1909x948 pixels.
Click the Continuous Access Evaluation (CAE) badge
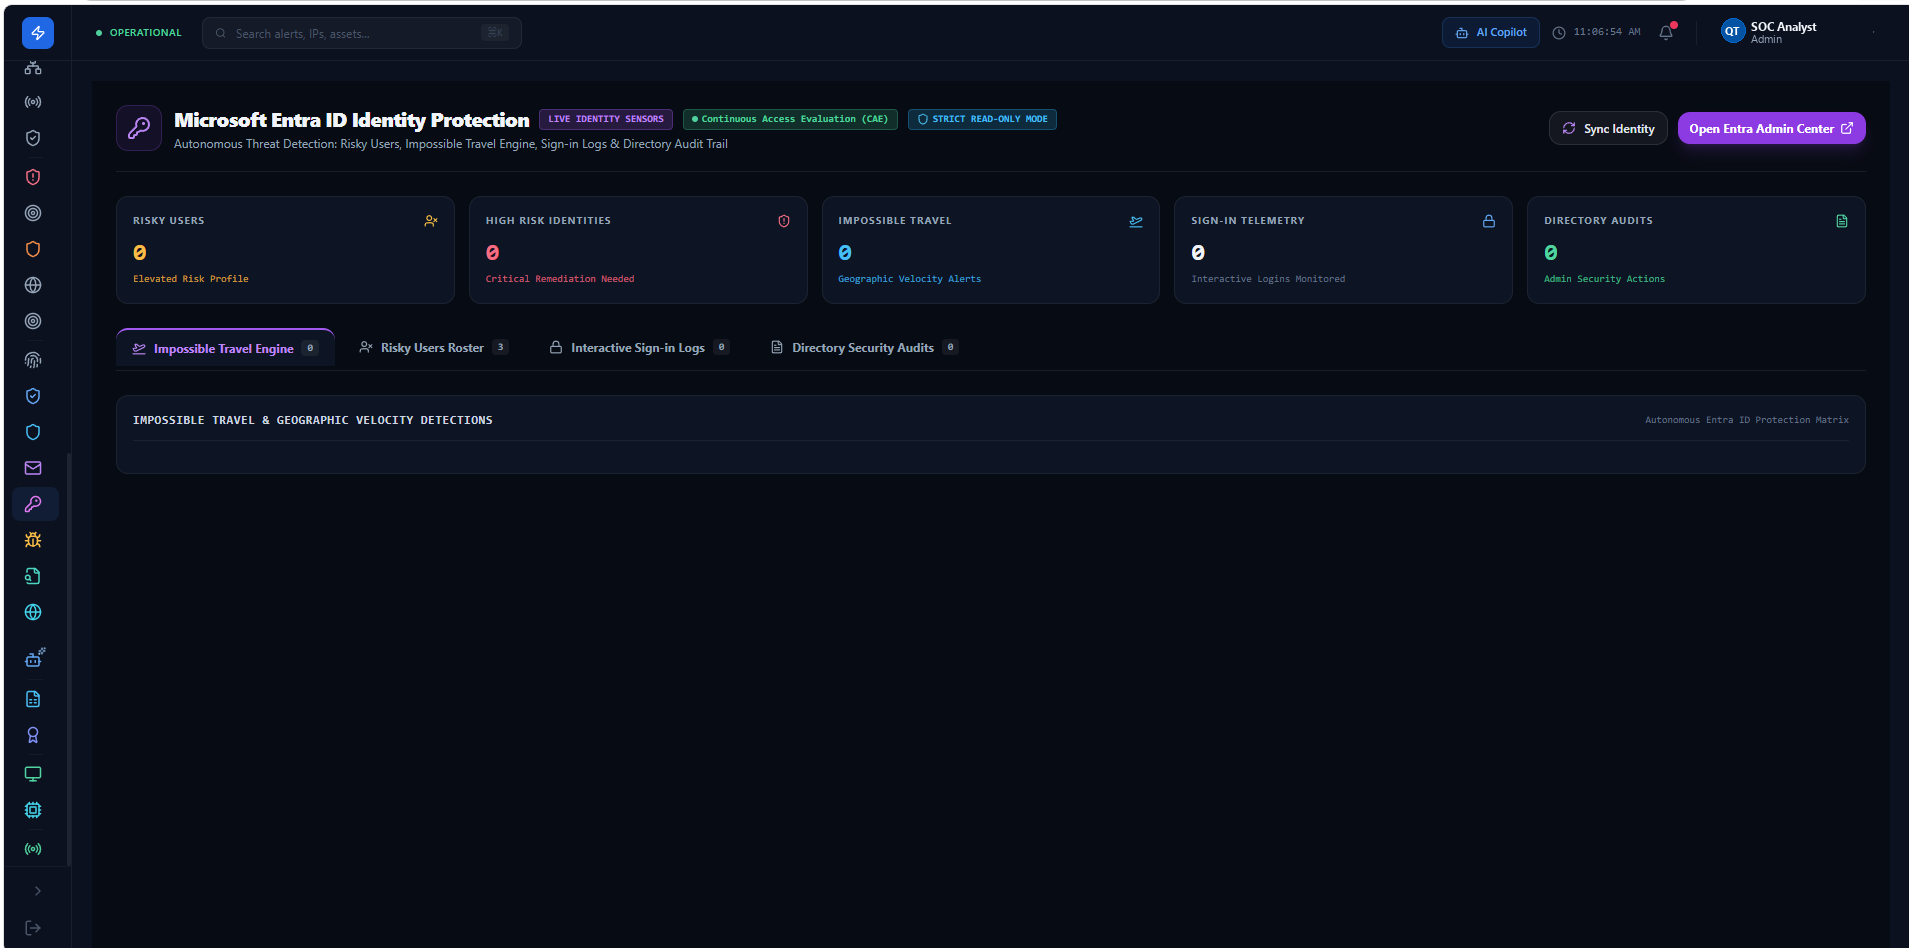[x=790, y=119]
